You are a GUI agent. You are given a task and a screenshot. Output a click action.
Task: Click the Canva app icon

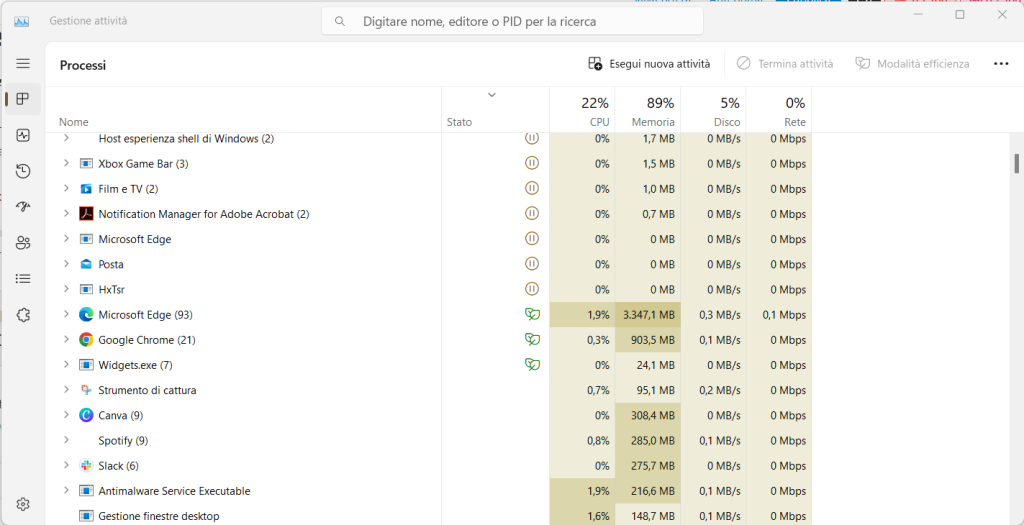point(86,415)
